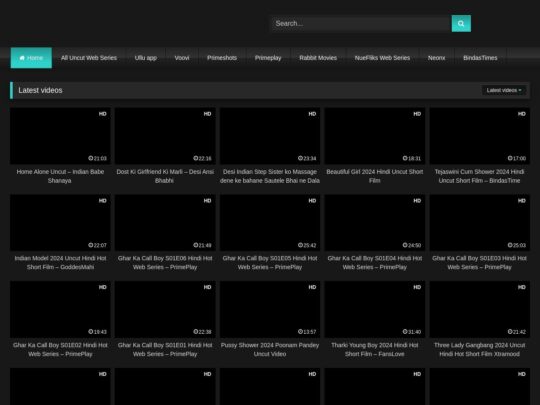
Task: Select the Primeplay menu item
Action: point(268,58)
